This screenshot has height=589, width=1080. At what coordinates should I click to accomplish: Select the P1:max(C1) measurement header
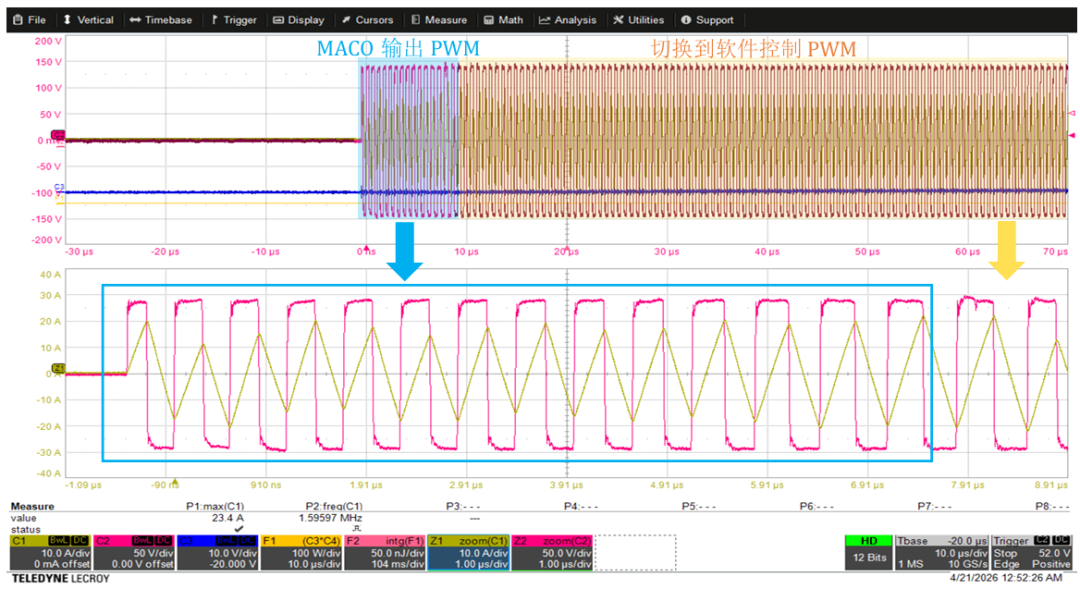215,506
